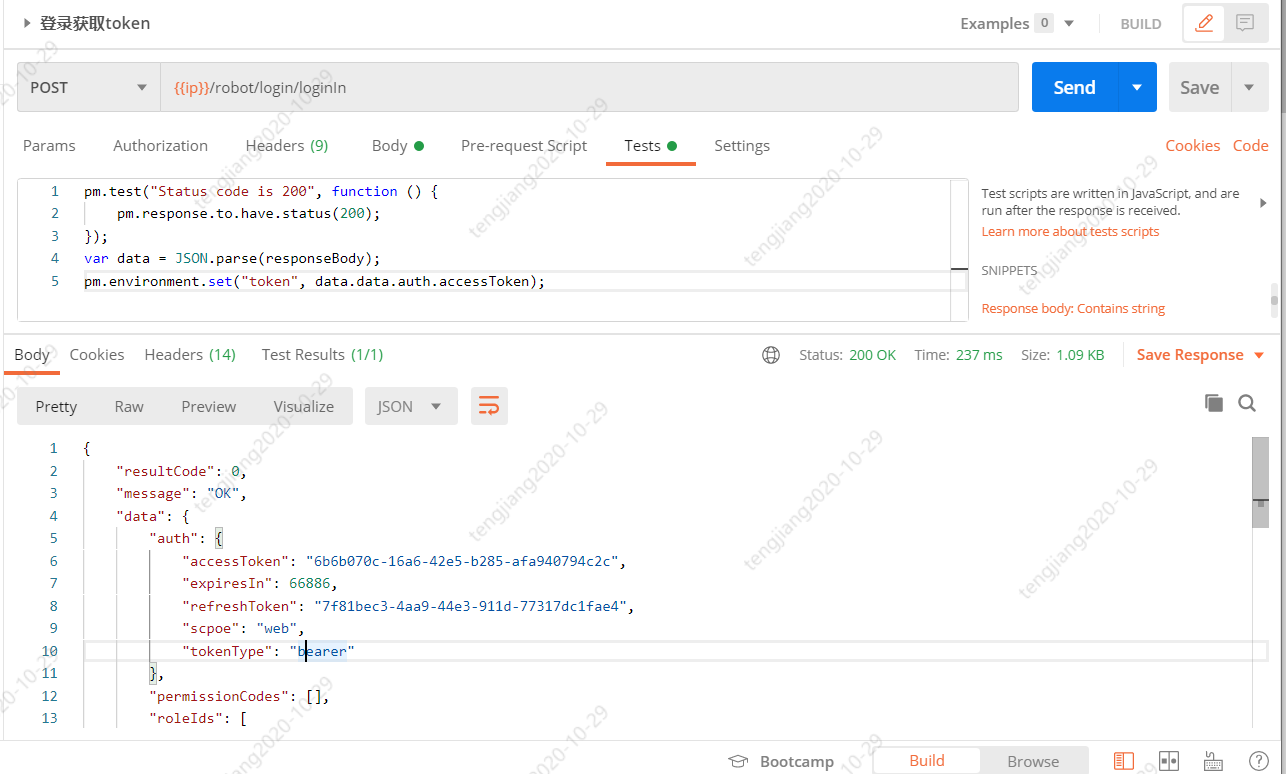Expand the Send button dropdown arrow
This screenshot has width=1286, height=774.
[x=1137, y=88]
